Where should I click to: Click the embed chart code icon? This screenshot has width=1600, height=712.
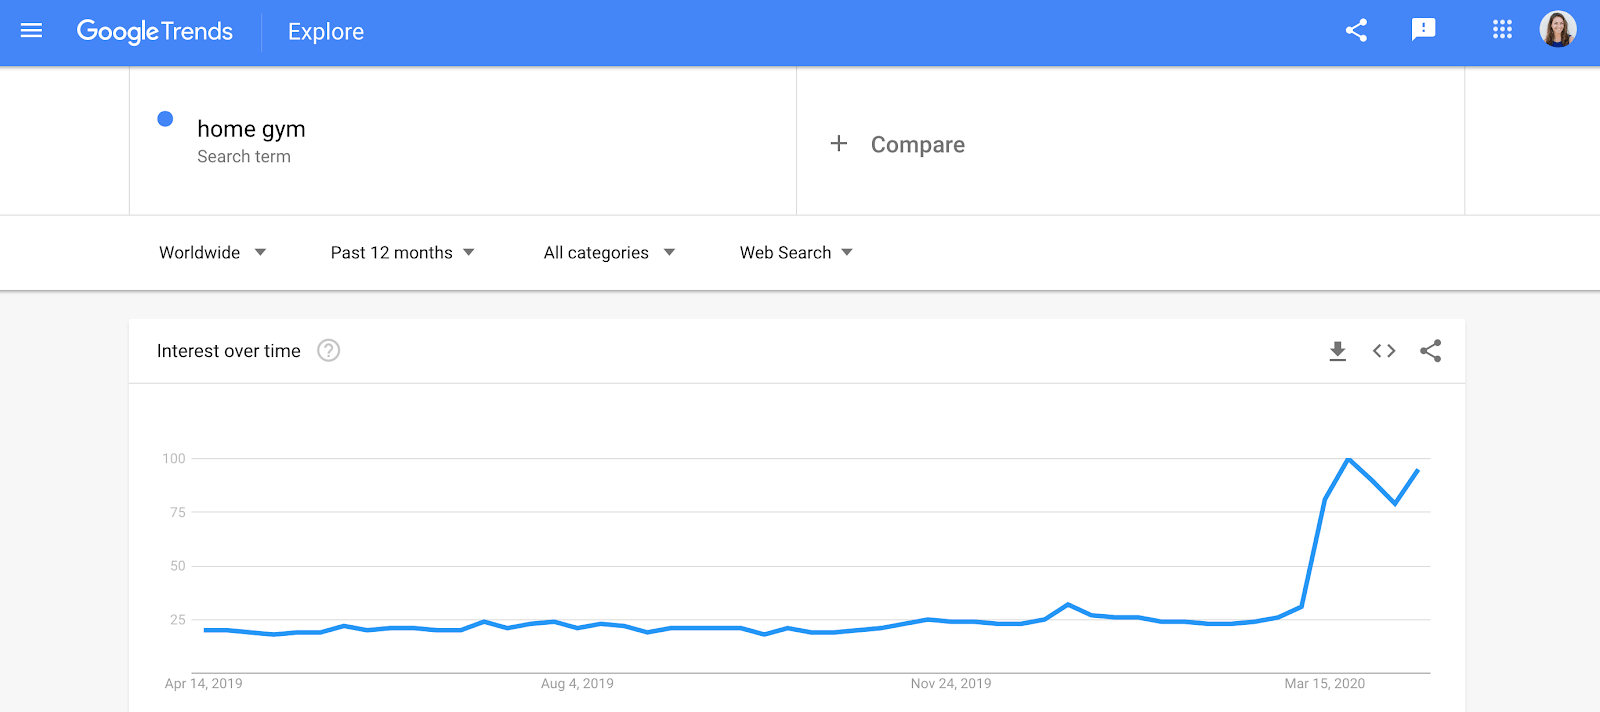coord(1384,351)
